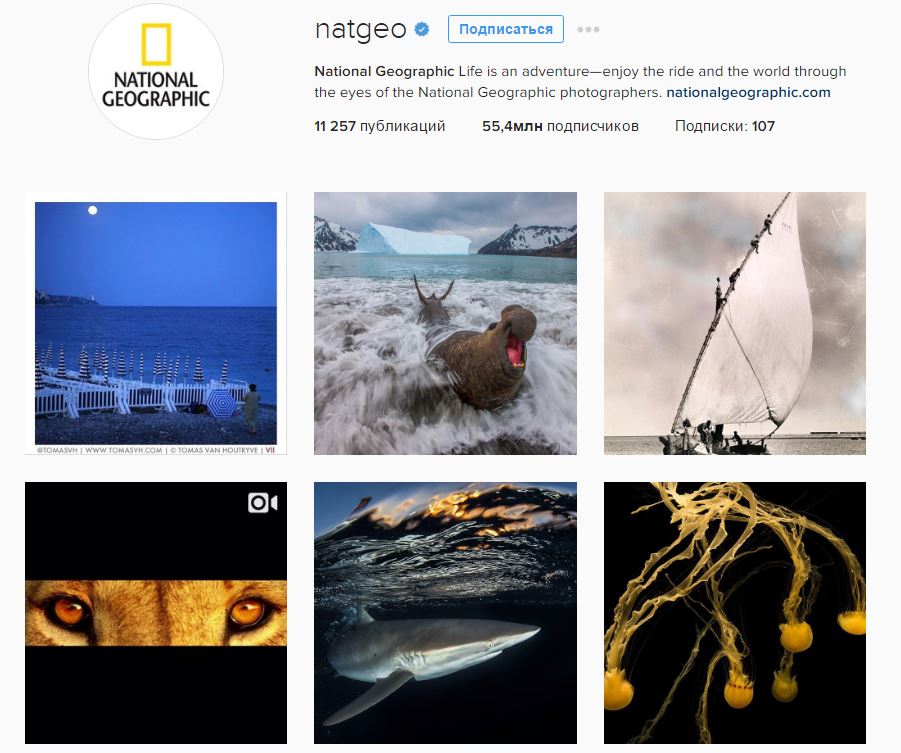
Task: View the 55,4млн подписчиков followers list
Action: [x=560, y=126]
